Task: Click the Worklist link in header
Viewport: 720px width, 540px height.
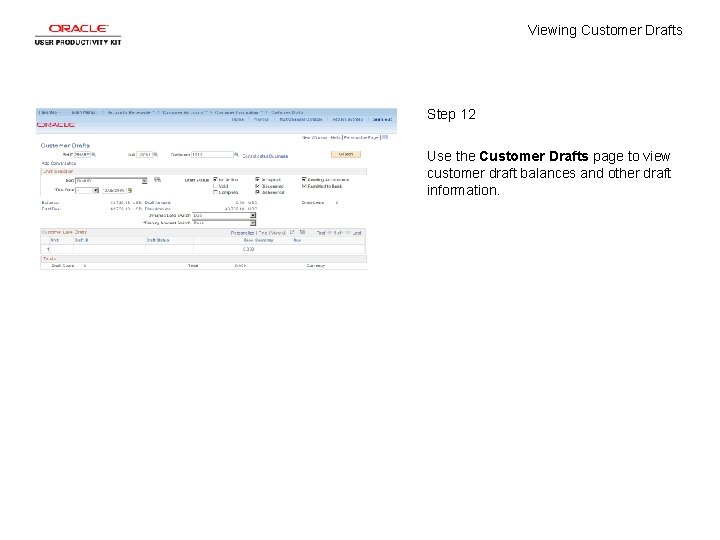Action: (261, 119)
